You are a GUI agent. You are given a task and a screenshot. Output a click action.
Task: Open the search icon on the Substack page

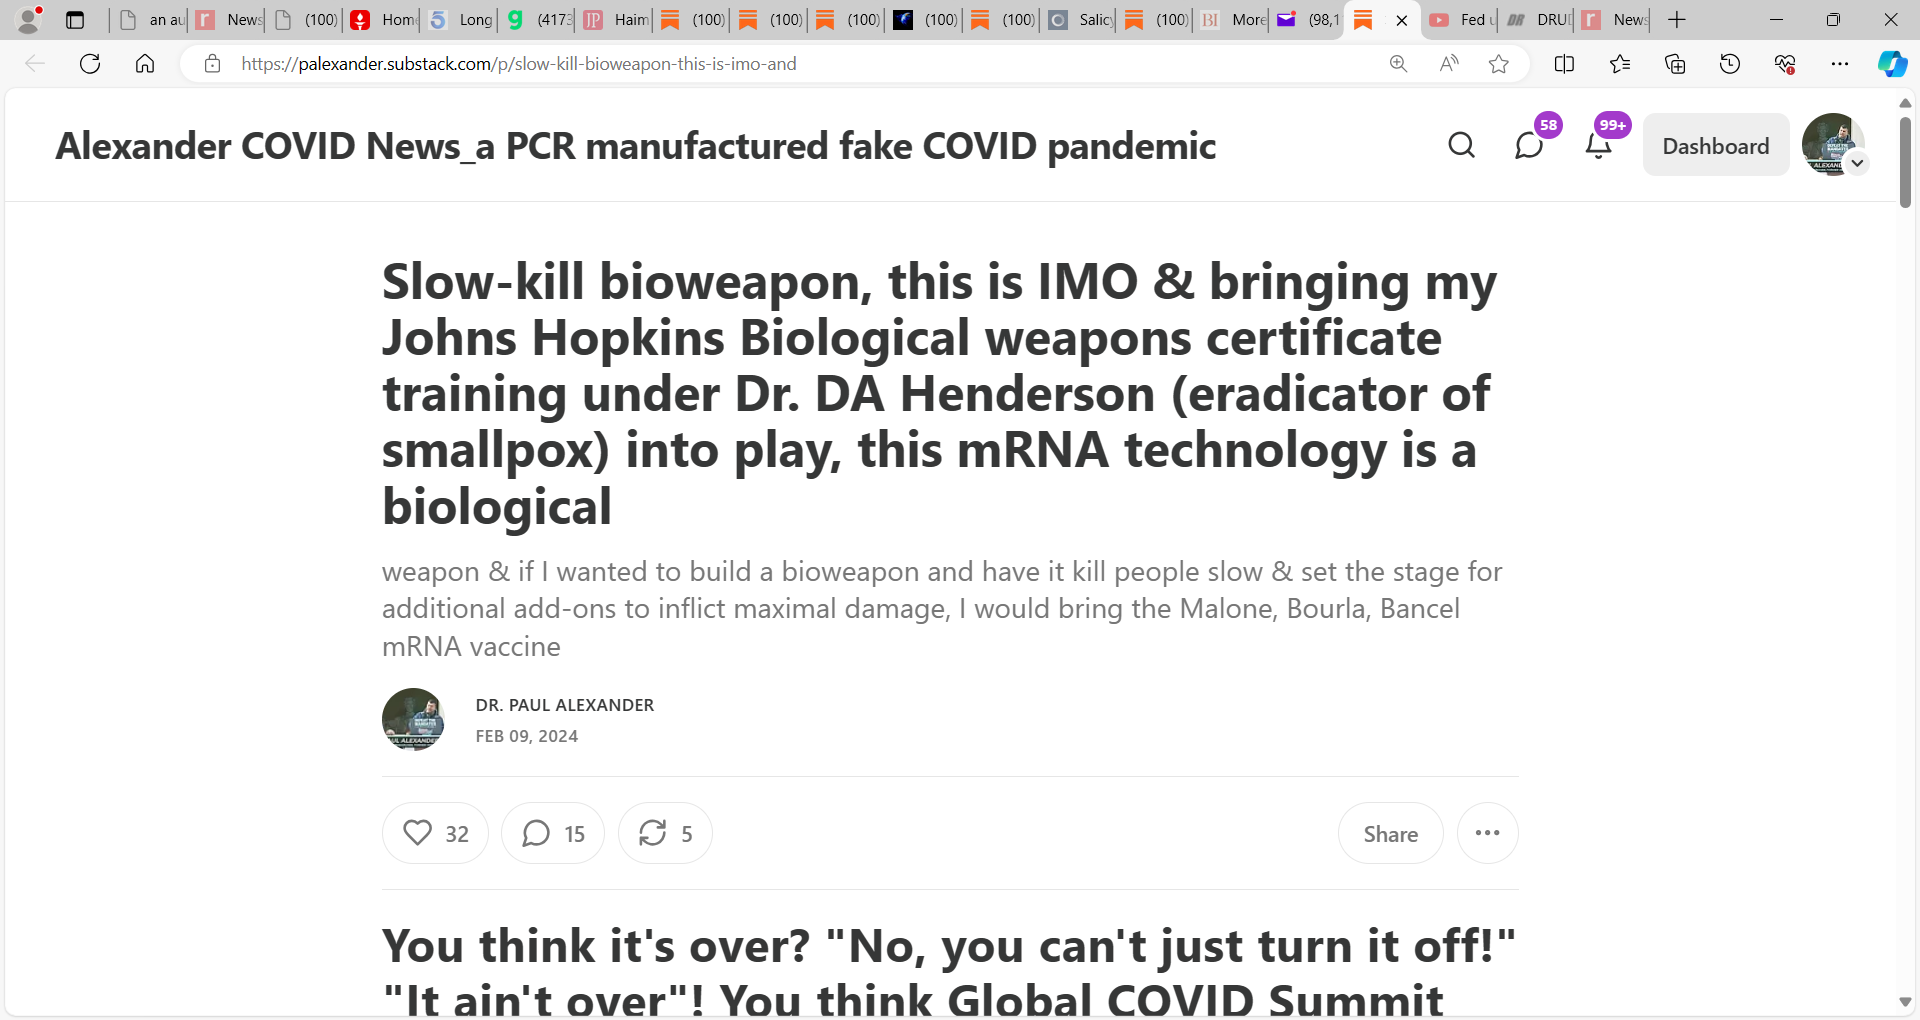point(1461,145)
